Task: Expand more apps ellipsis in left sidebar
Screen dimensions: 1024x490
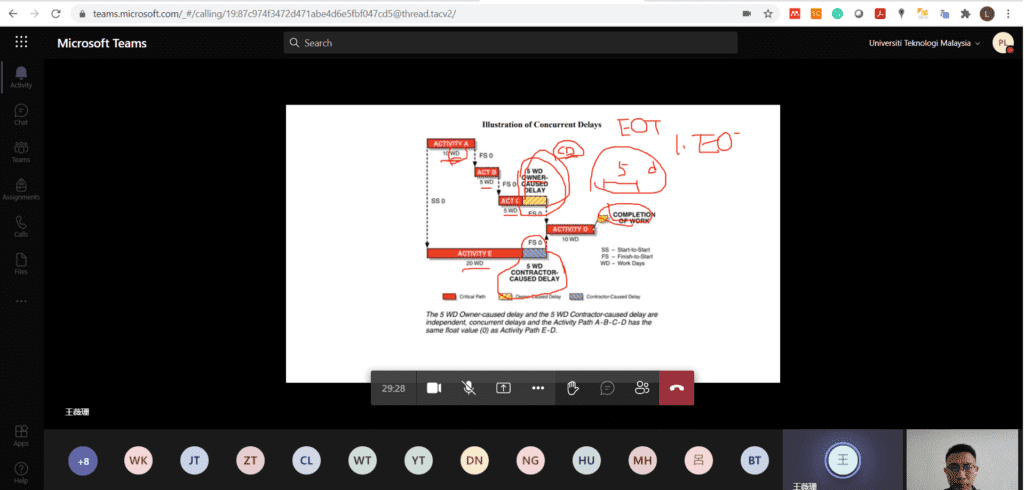Action: (x=21, y=300)
